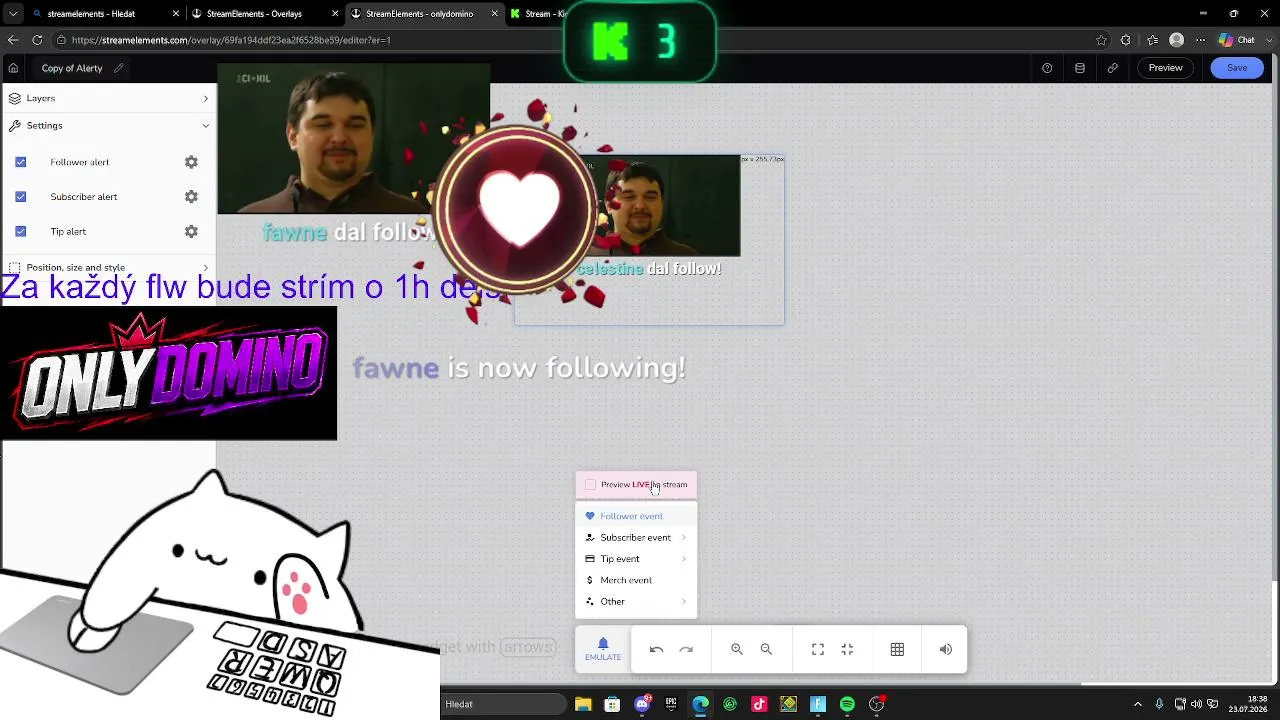
Task: Click the Preview button
Action: coord(1166,68)
